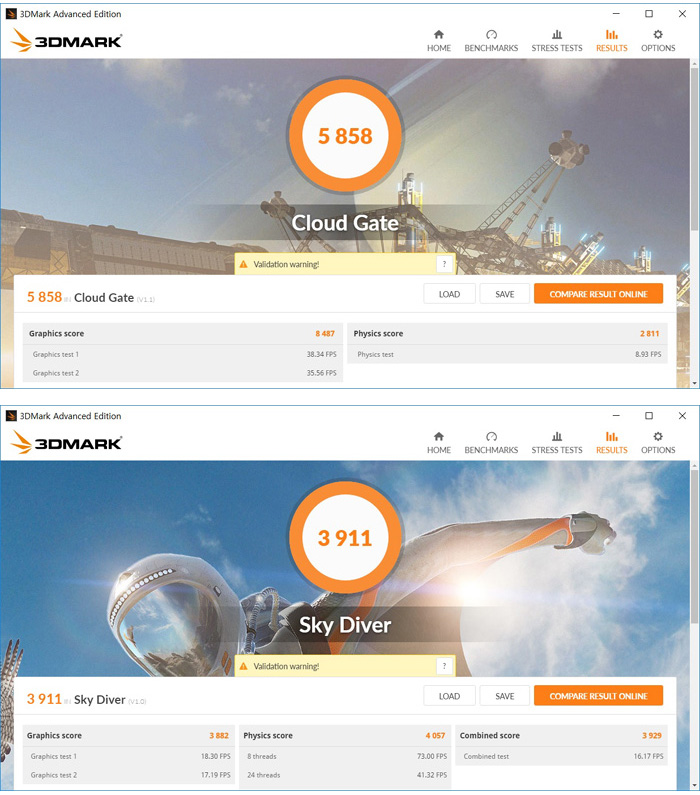
Task: Open help question mark on Cloud Gate warning
Action: coord(444,264)
